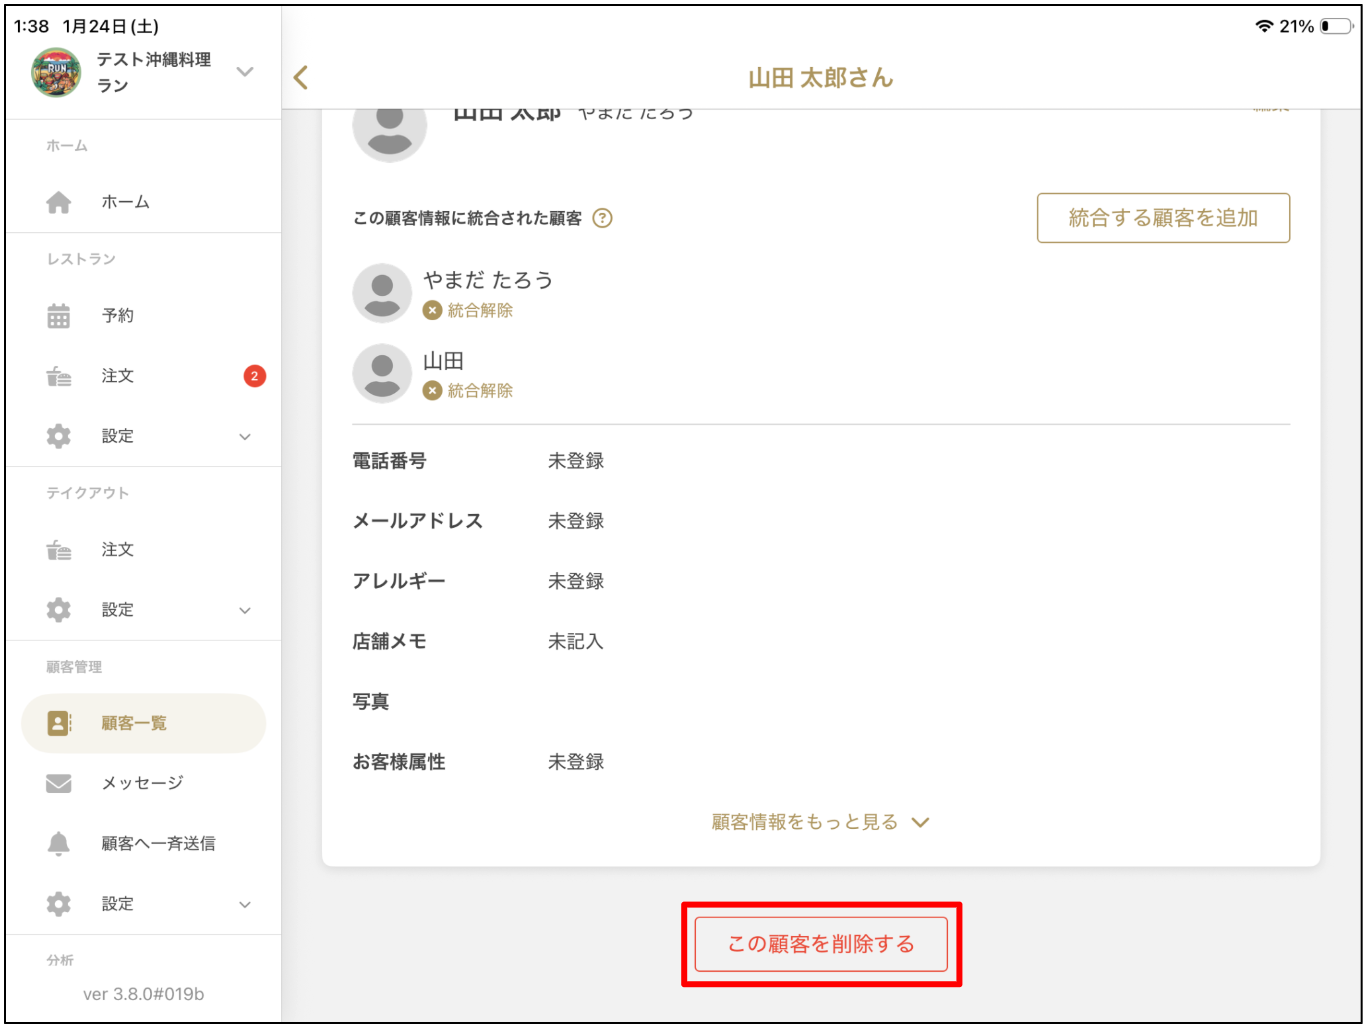Click the restaurant reservation calendar icon
Screen dimensions: 1369x1029
click(59, 316)
